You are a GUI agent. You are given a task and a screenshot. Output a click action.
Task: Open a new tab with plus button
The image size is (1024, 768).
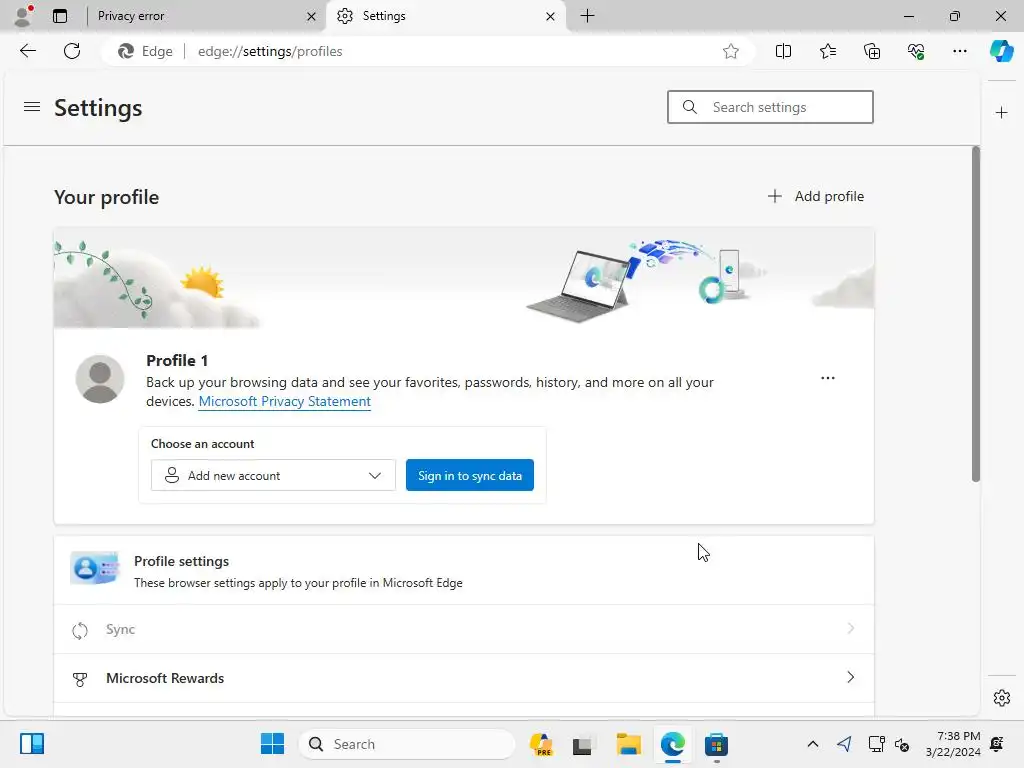point(587,16)
